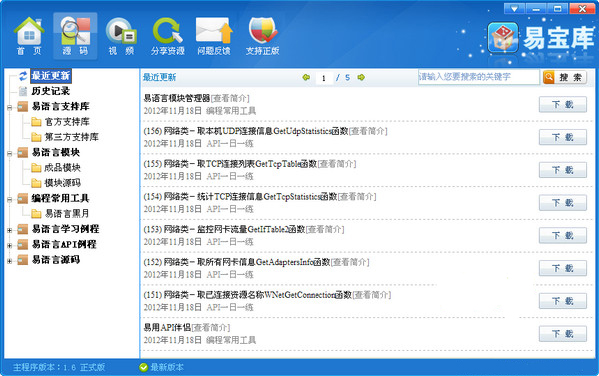The width and height of the screenshot is (599, 376).
Task: Expand the 易语言API例程 tree node
Action: (x=10, y=245)
